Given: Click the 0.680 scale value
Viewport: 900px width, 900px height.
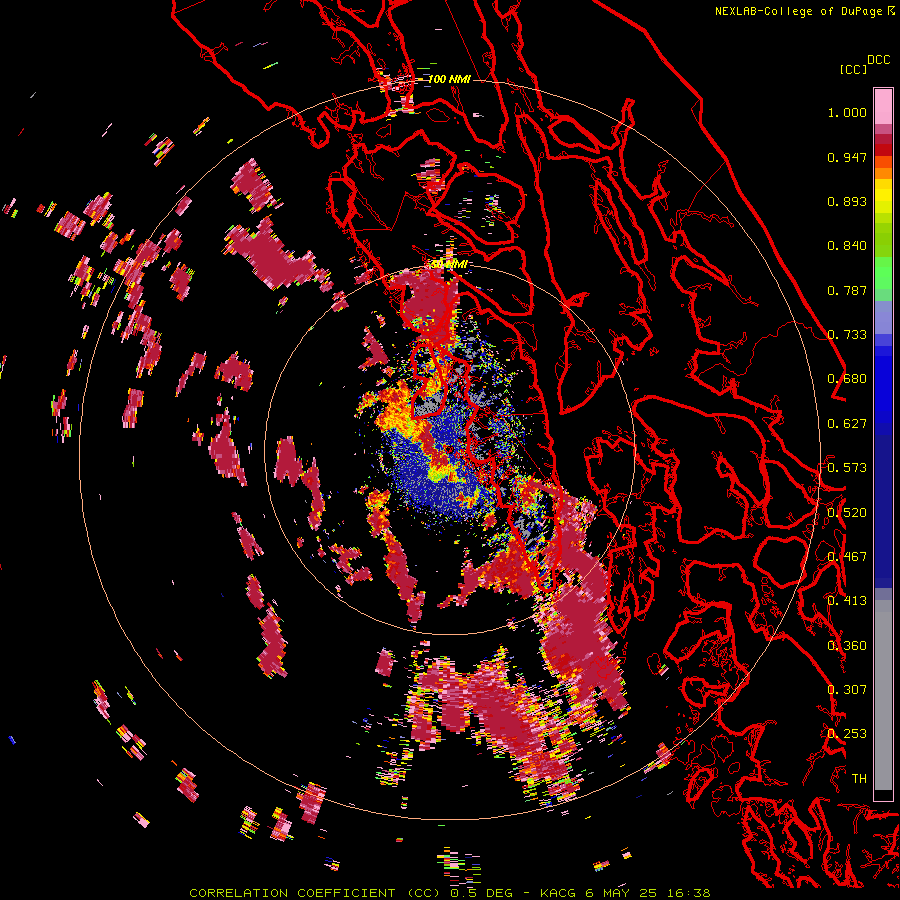Looking at the screenshot, I should pyautogui.click(x=847, y=379).
